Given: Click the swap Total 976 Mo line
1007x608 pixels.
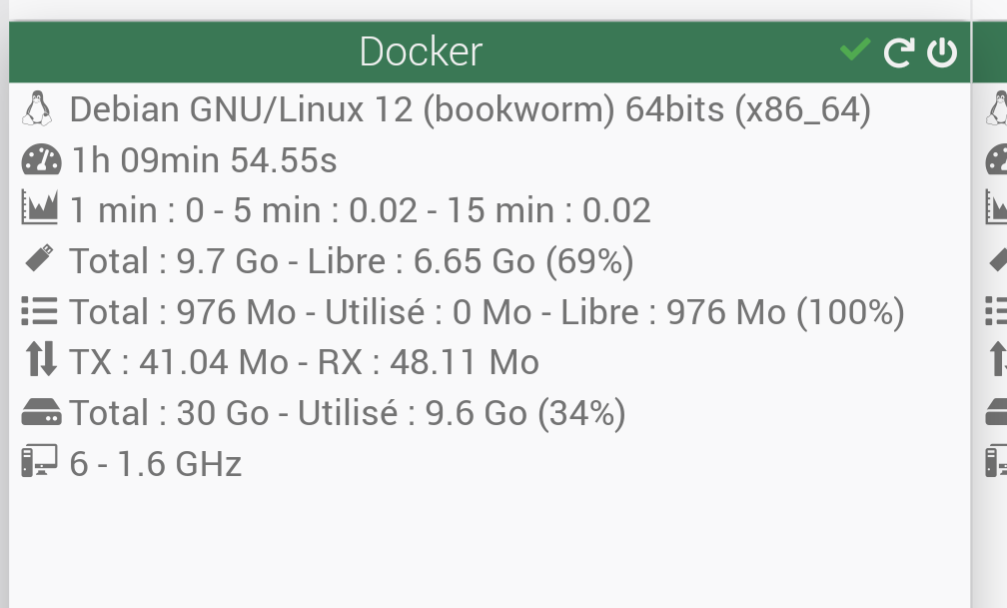Looking at the screenshot, I should point(487,312).
